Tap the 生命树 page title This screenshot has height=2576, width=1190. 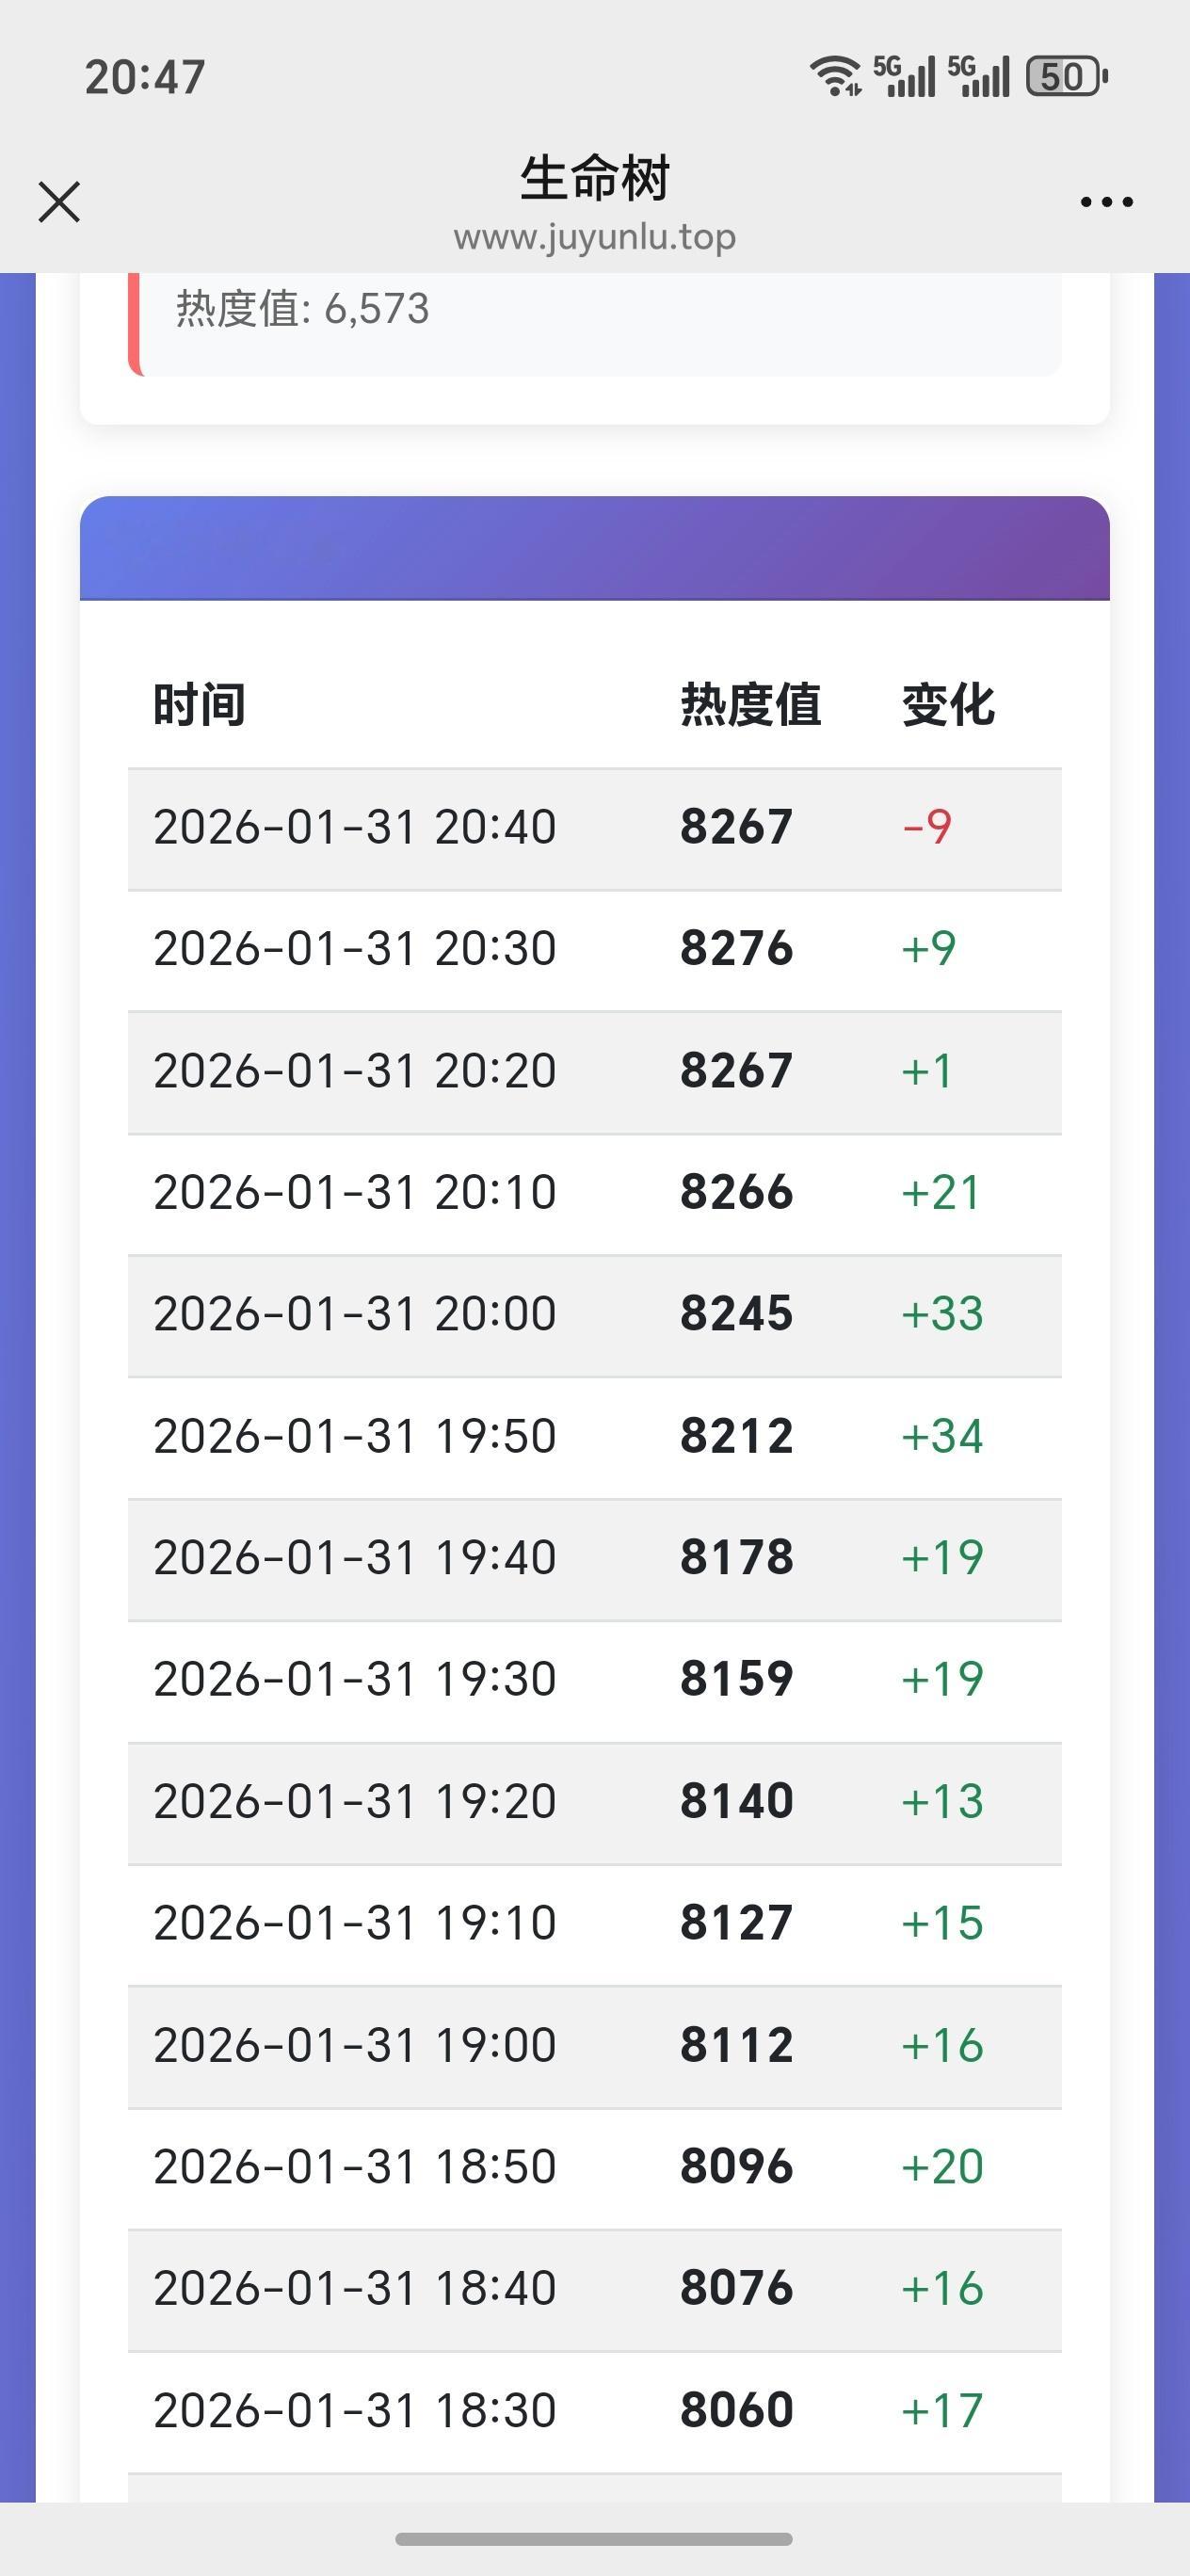click(594, 179)
